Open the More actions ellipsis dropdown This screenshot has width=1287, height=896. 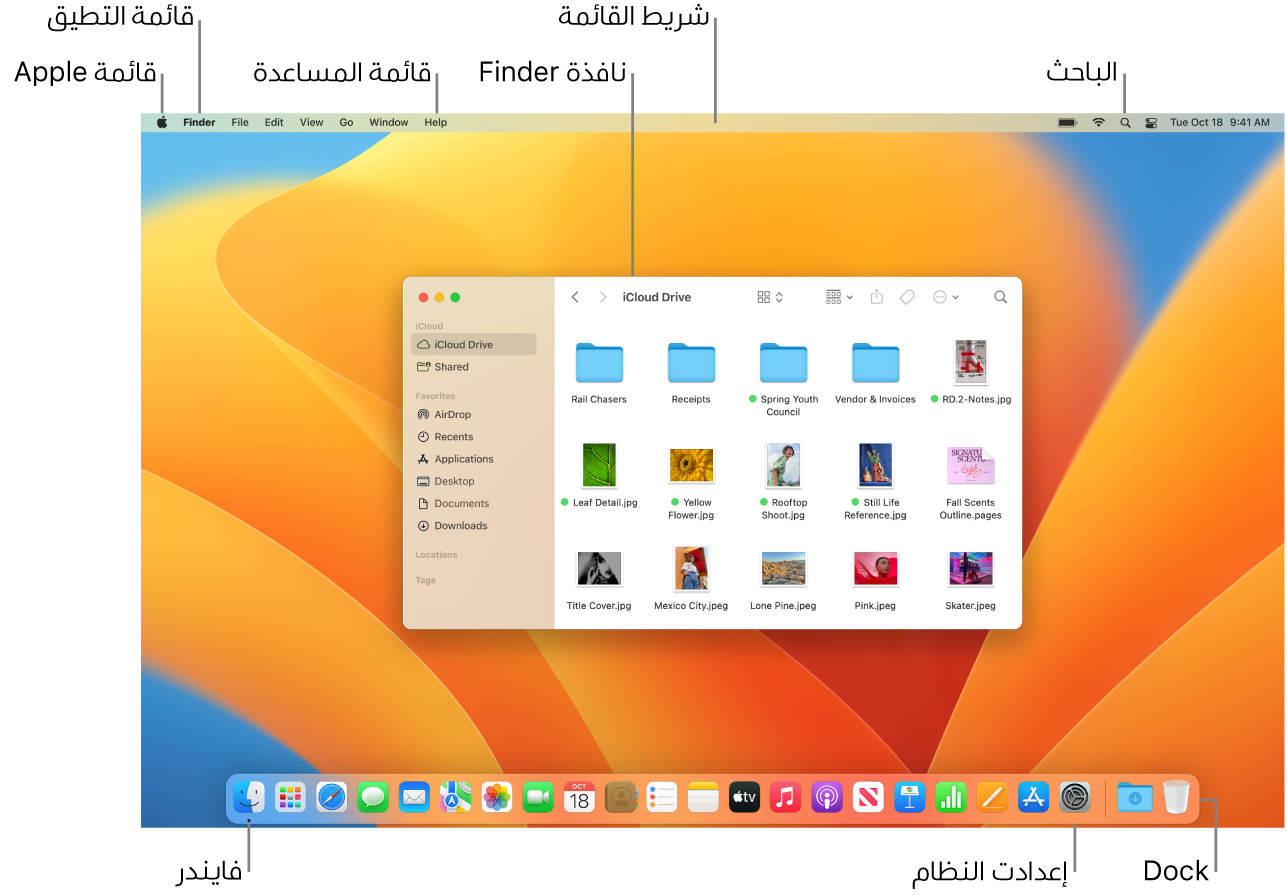(x=945, y=297)
